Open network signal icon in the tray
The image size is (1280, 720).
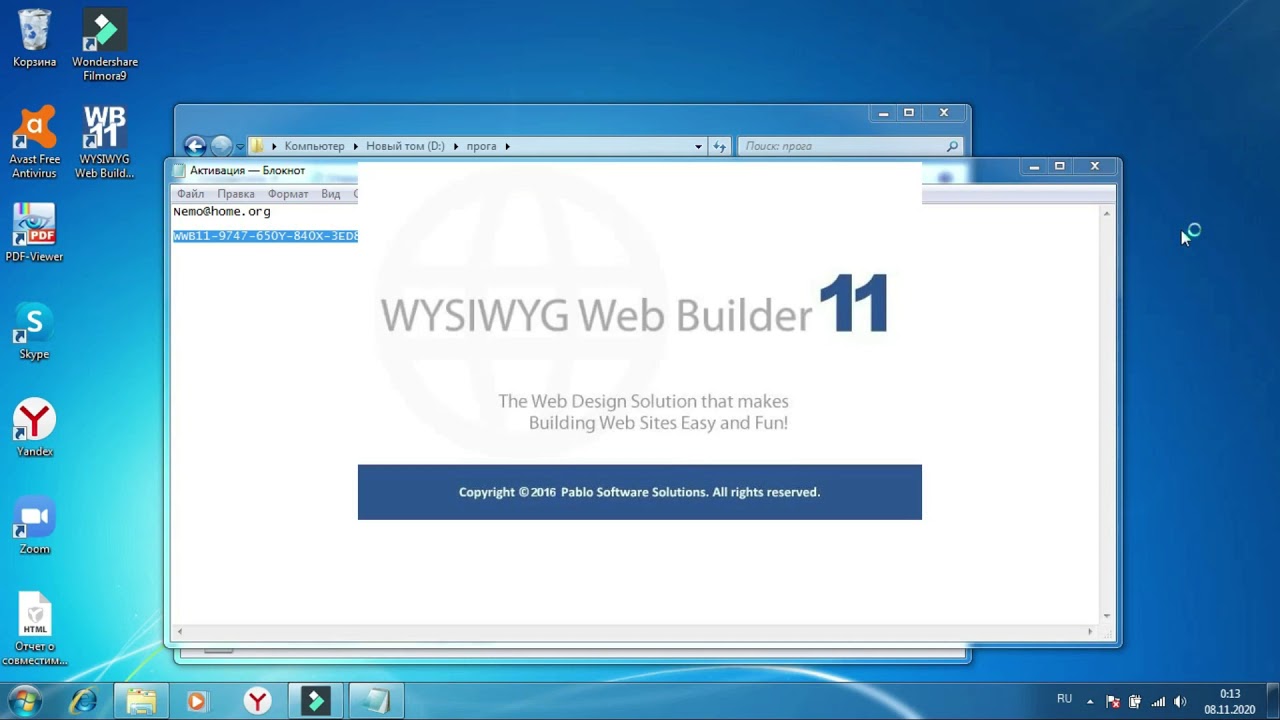coord(1158,702)
